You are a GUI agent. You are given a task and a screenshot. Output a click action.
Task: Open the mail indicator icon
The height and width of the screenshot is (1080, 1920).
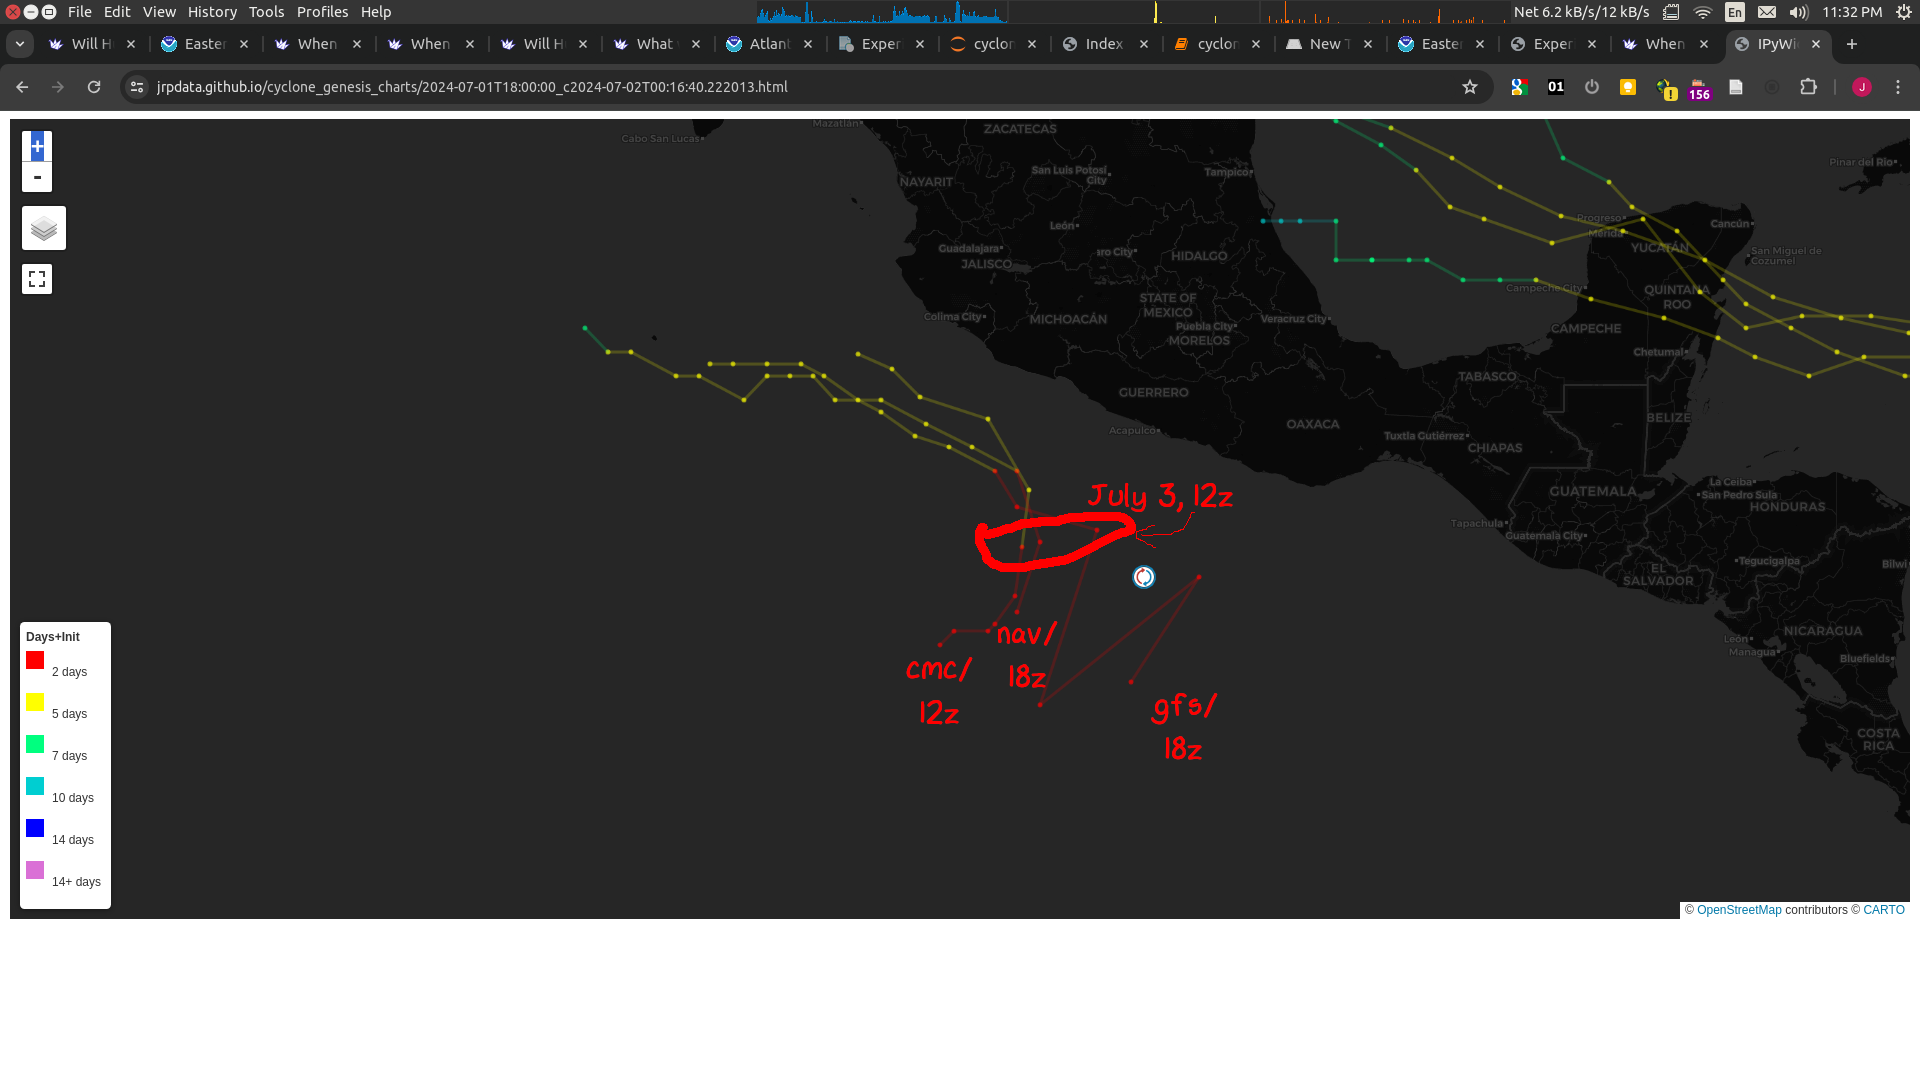[1767, 12]
